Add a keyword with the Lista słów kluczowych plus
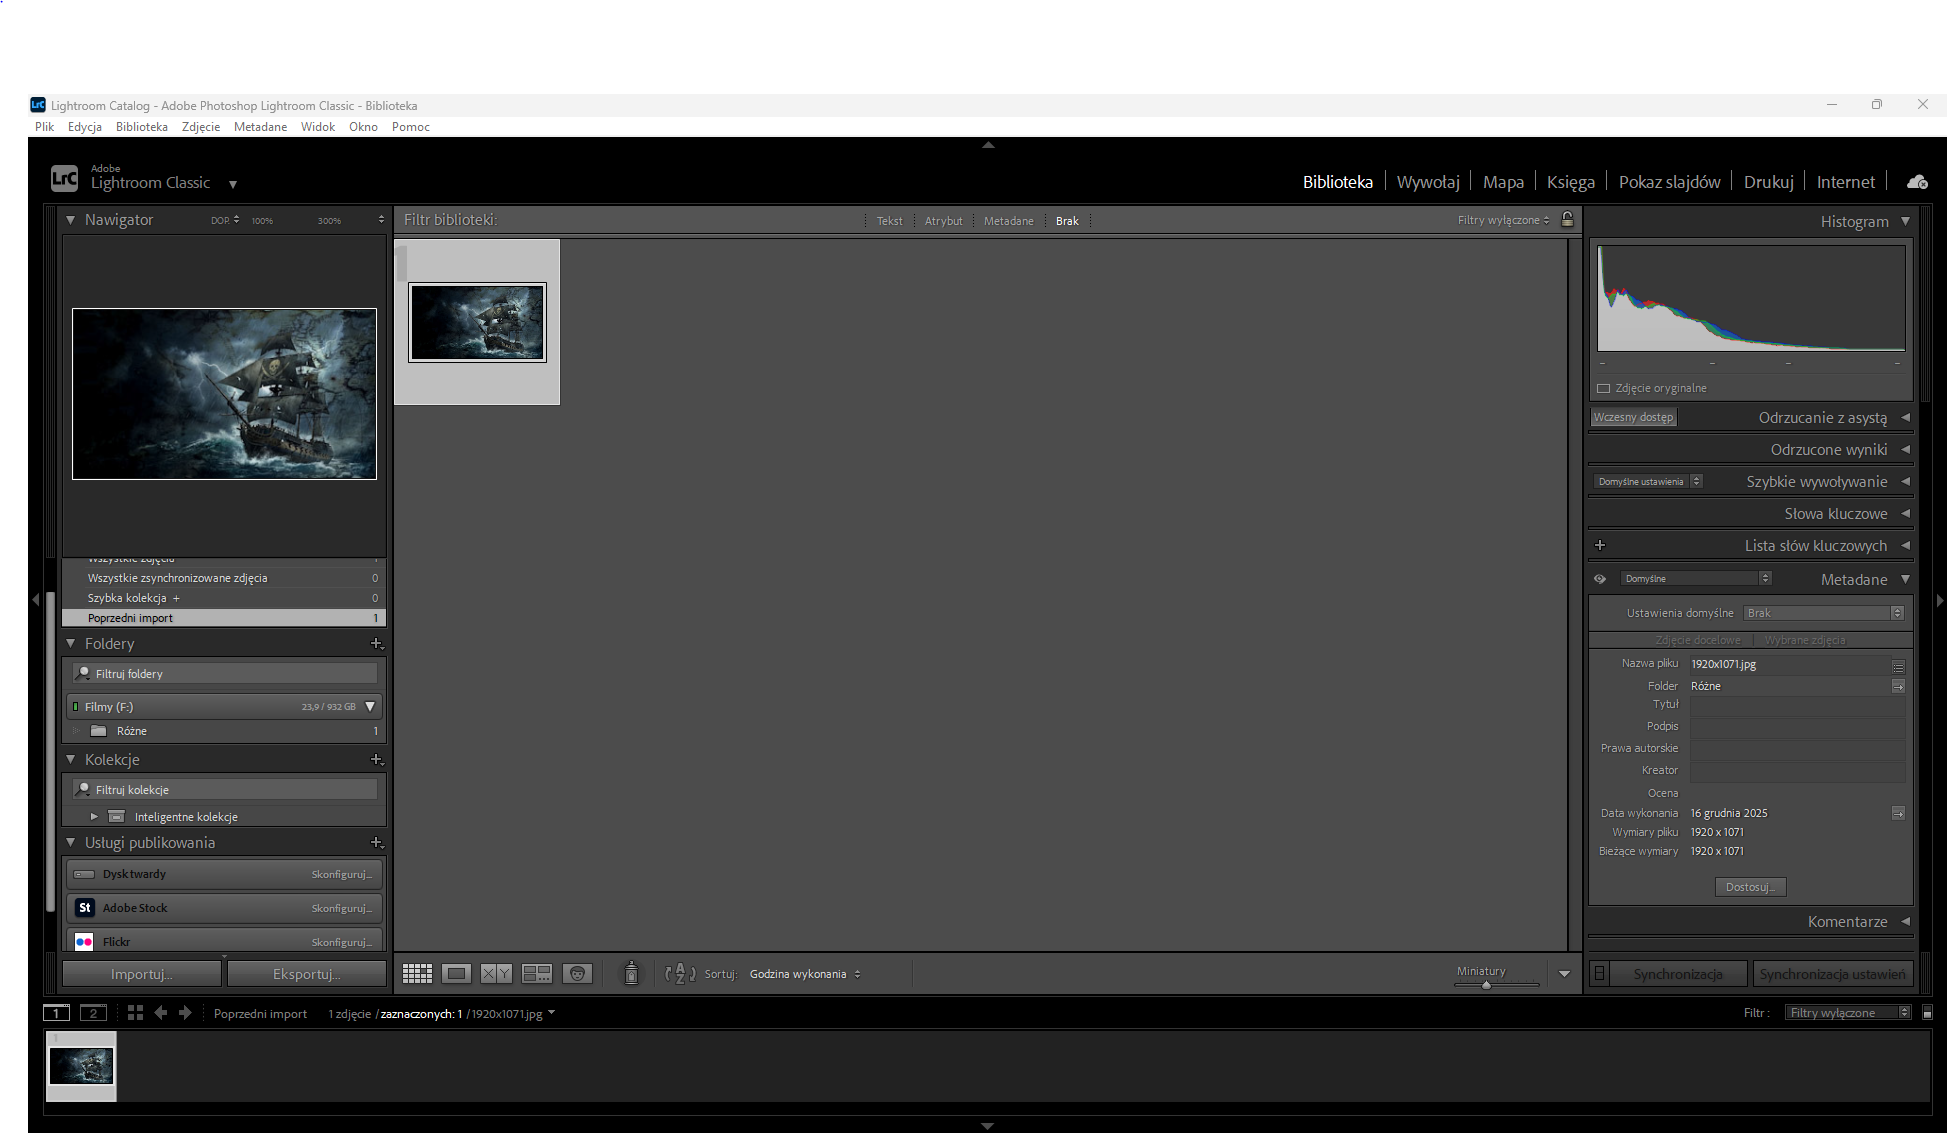Image resolution: width=1947 pixels, height=1133 pixels. tap(1600, 545)
